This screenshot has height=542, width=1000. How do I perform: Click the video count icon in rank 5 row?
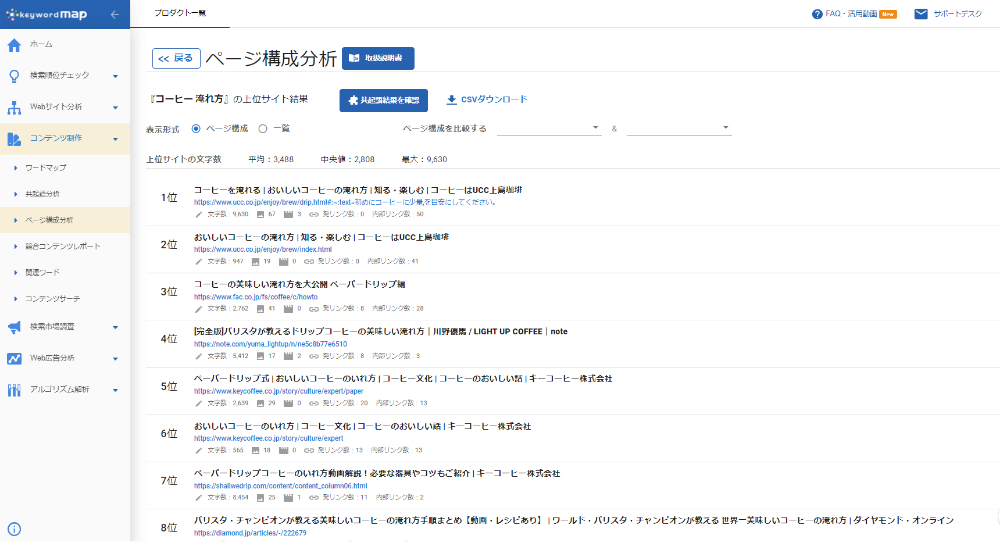click(x=288, y=404)
